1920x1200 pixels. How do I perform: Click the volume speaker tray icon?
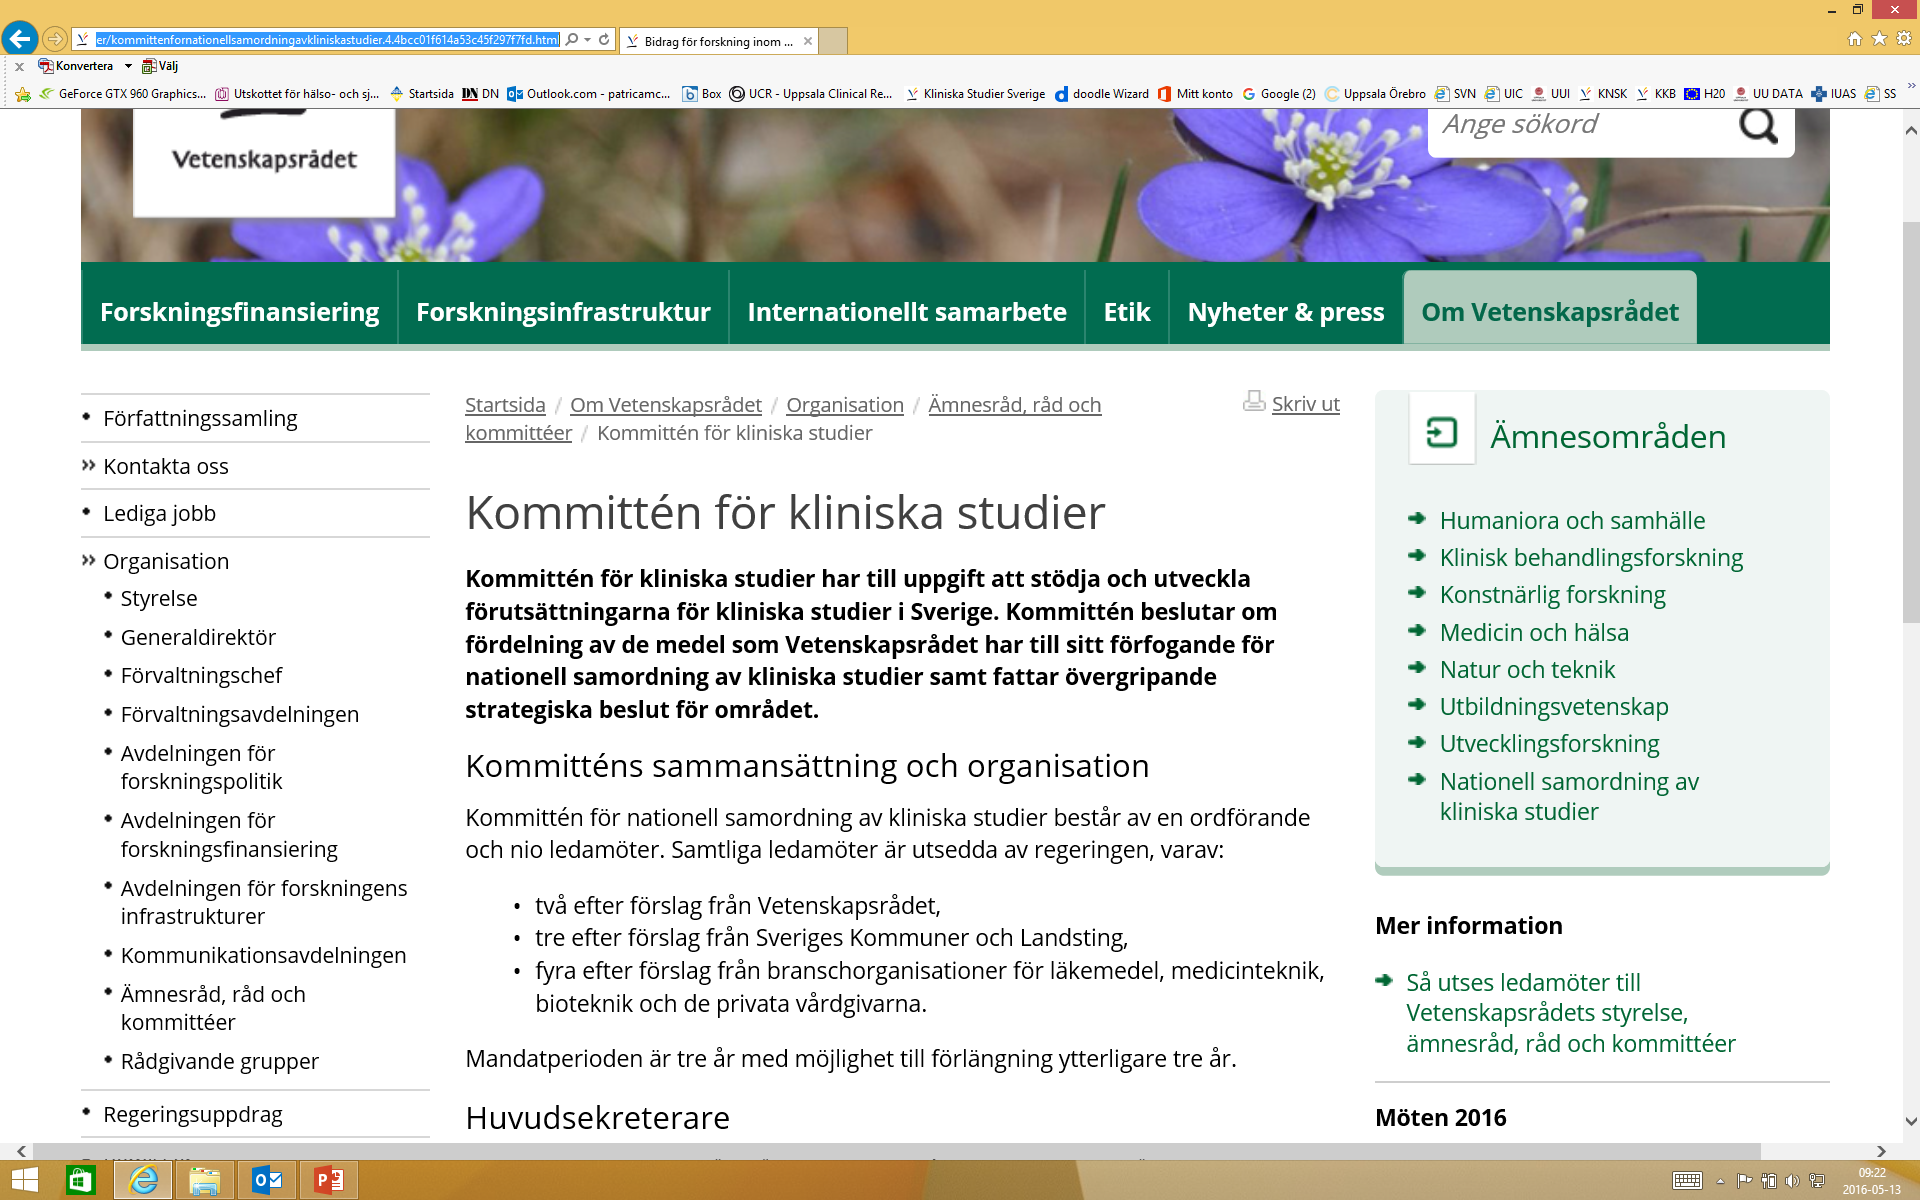click(1792, 1181)
